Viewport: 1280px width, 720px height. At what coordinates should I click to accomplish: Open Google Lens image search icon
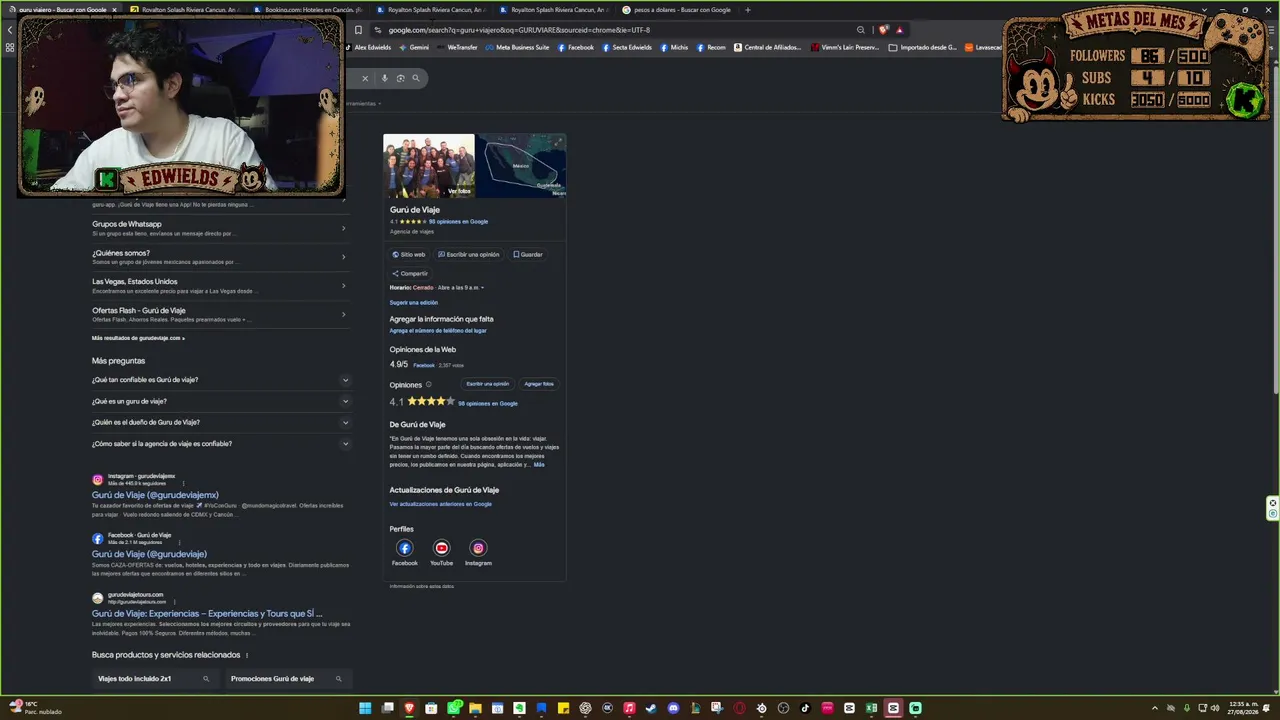click(x=400, y=78)
